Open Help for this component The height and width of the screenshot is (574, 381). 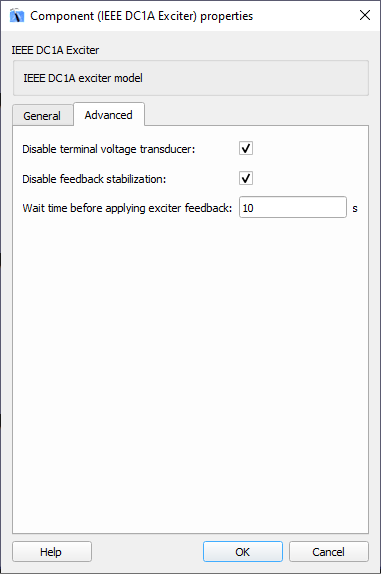click(x=52, y=552)
